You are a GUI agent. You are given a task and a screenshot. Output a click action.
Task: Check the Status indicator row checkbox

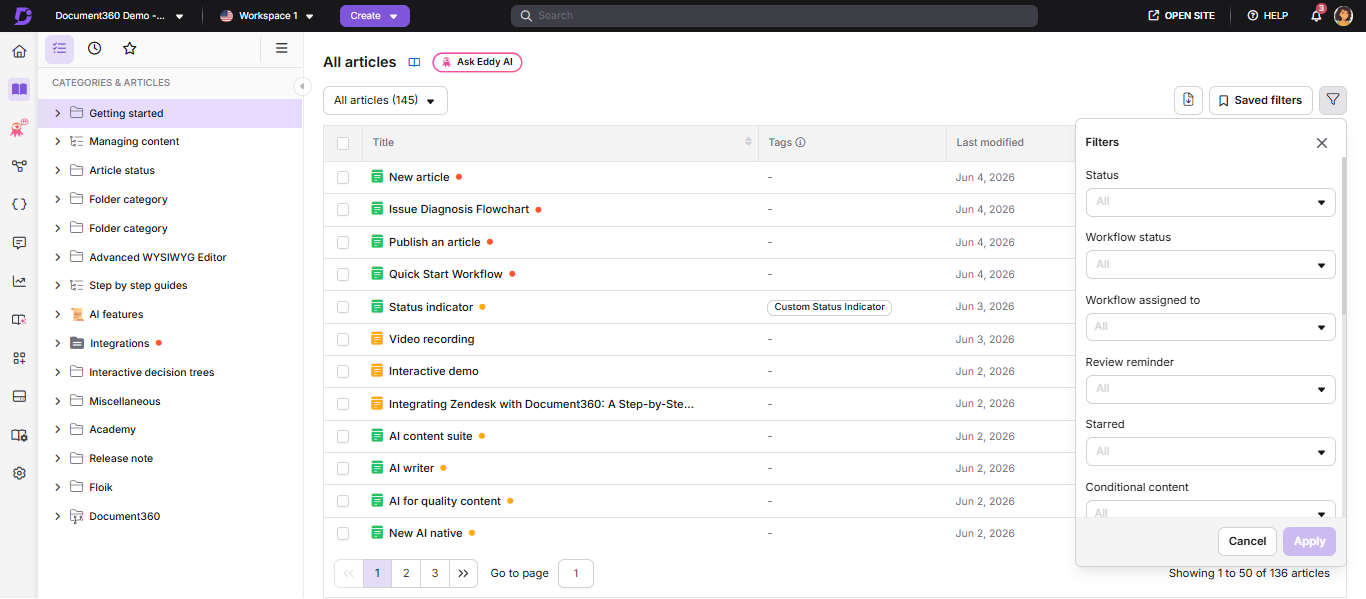click(343, 307)
